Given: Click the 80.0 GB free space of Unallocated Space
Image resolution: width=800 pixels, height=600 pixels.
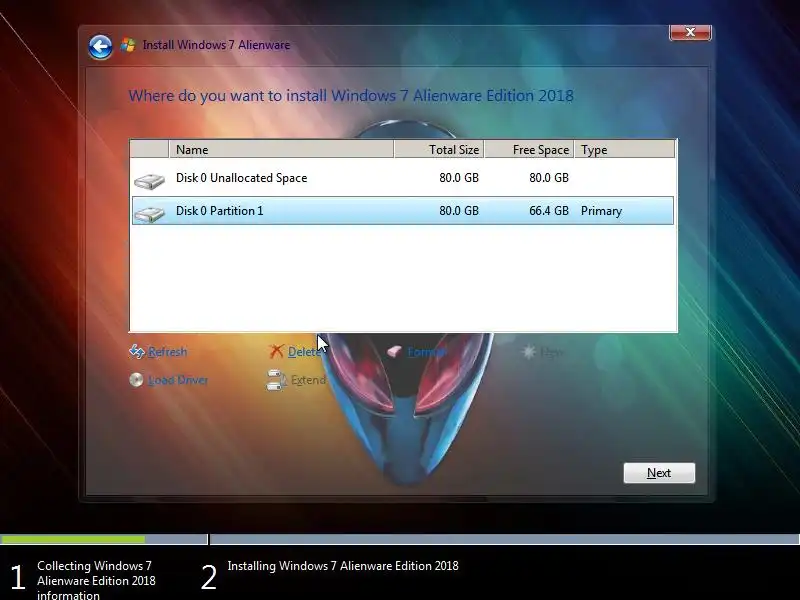Looking at the screenshot, I should coord(548,178).
